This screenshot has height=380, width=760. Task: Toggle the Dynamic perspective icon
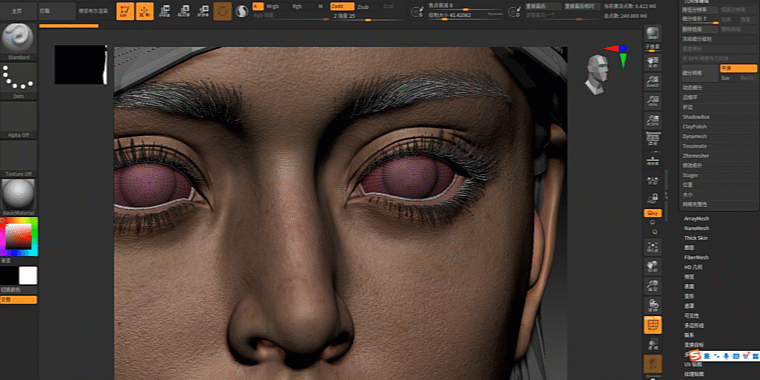click(652, 139)
